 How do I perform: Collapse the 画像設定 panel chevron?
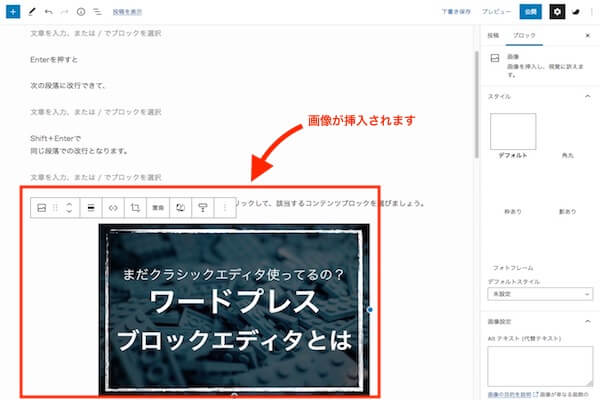tap(588, 321)
